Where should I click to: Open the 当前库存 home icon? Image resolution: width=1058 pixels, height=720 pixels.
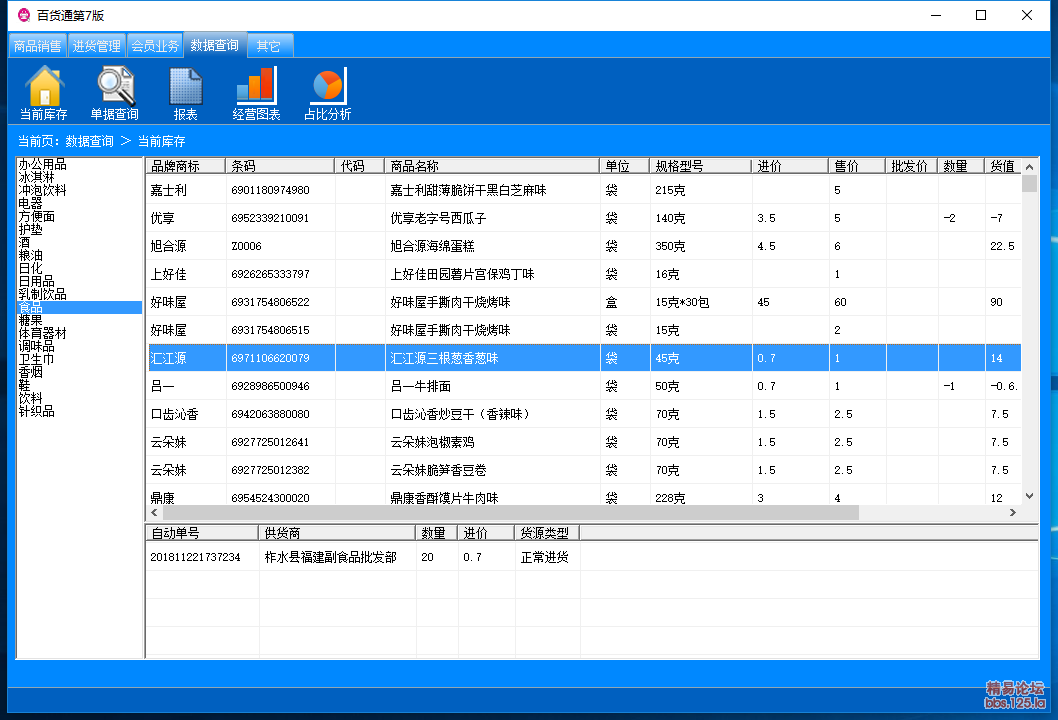(44, 94)
